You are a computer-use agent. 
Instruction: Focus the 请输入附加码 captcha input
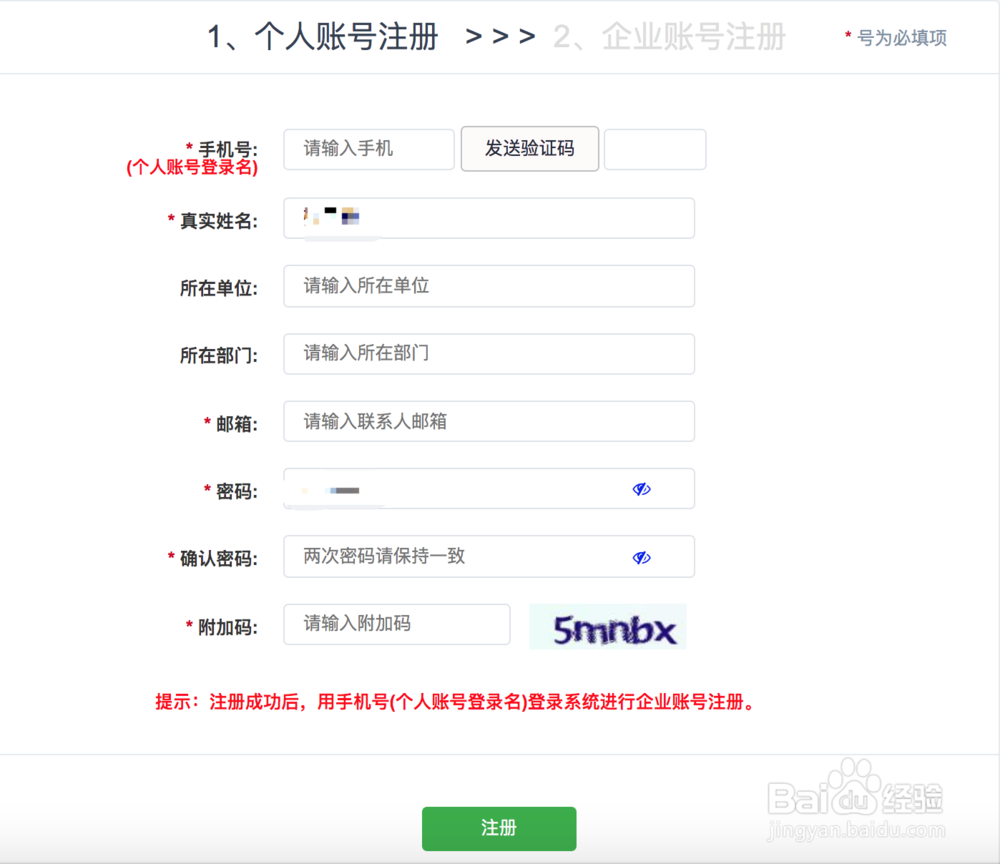click(x=396, y=624)
